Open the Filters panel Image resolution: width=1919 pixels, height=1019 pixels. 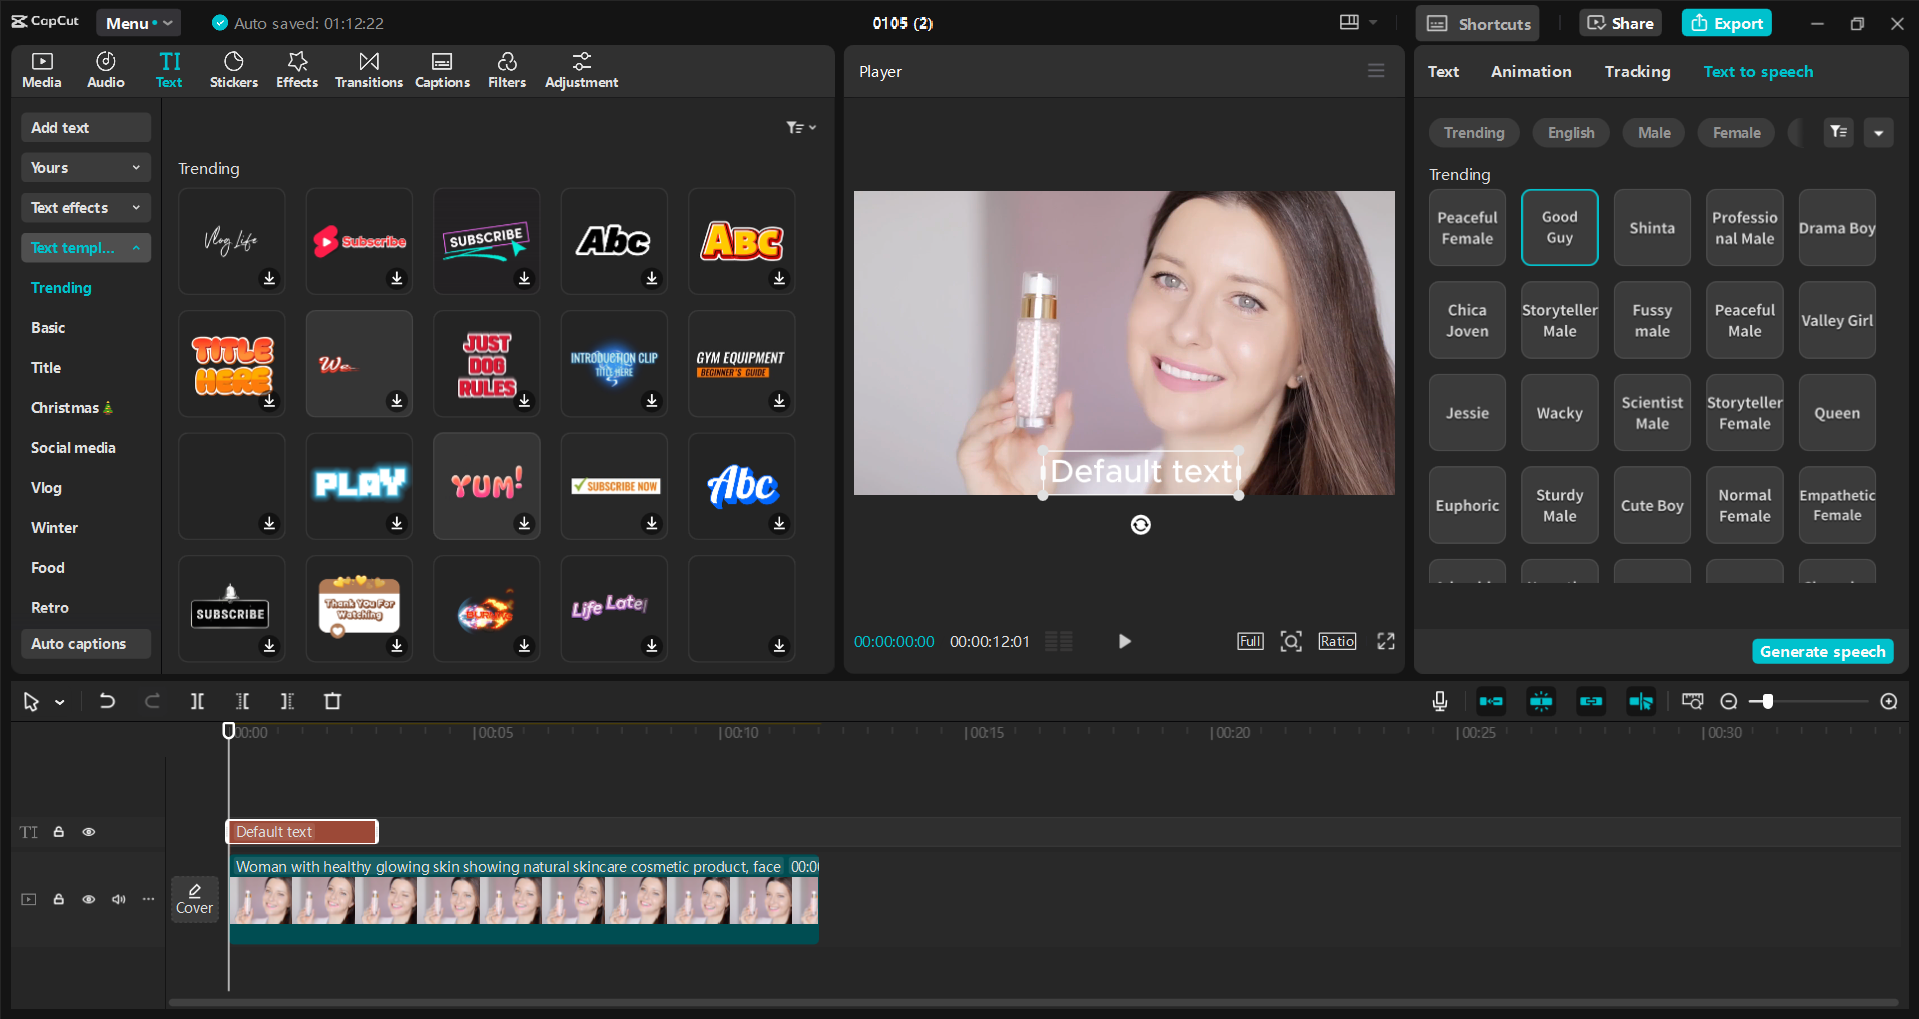[506, 70]
